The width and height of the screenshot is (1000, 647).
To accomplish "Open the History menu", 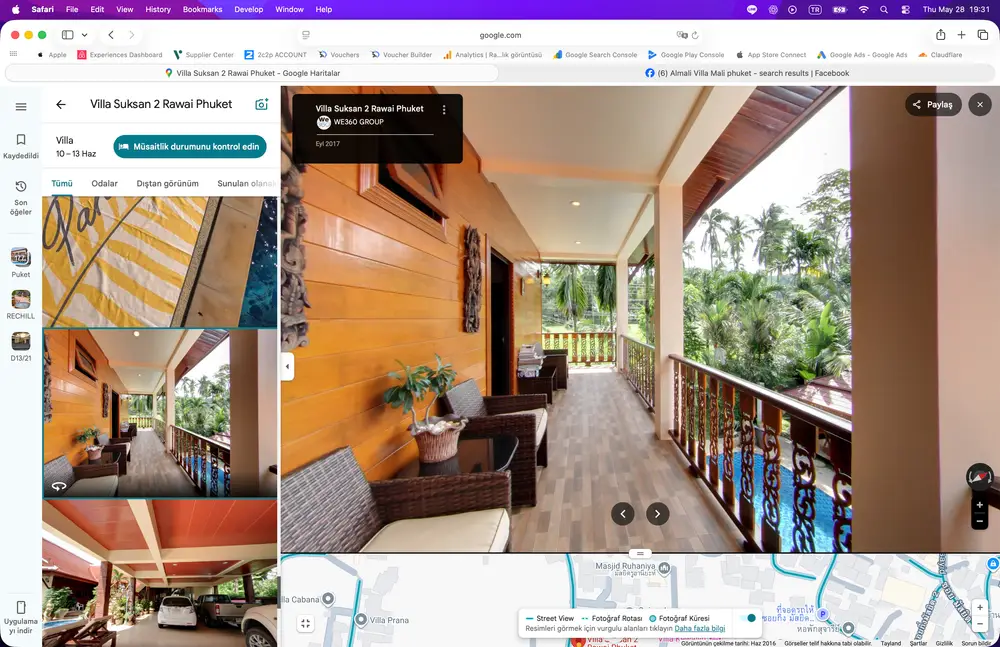I will (158, 10).
